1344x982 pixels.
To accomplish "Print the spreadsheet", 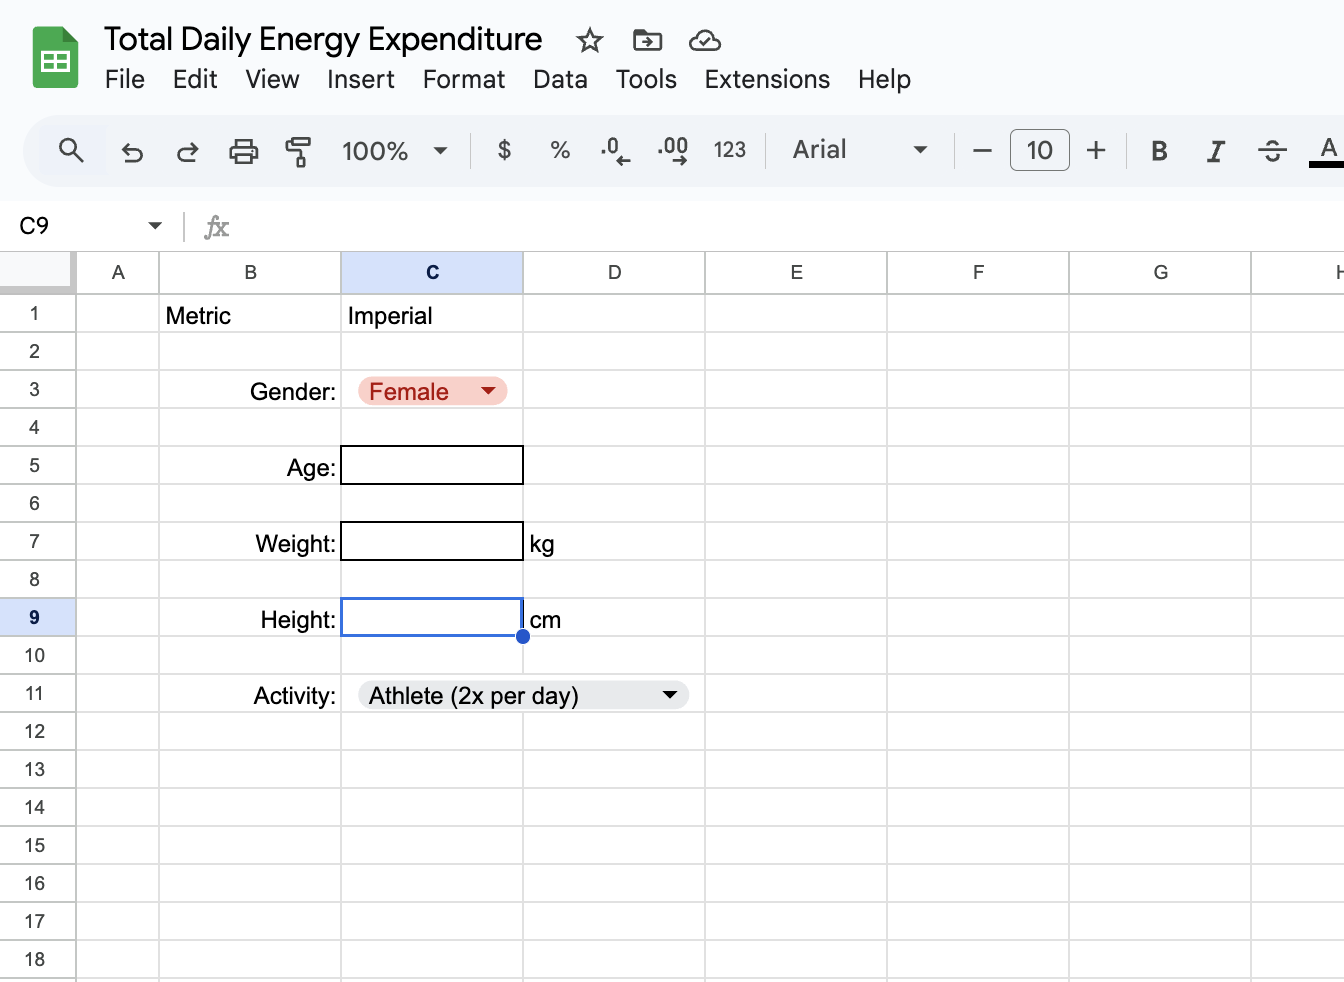I will coord(244,151).
